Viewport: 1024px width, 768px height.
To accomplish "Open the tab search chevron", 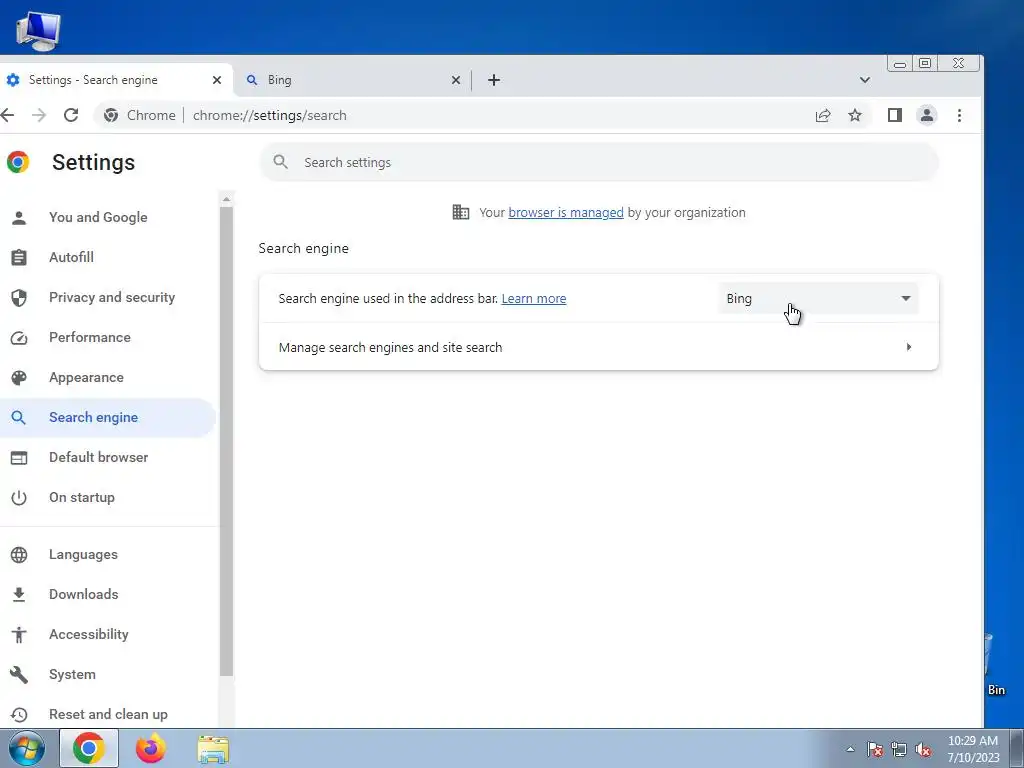I will point(865,80).
